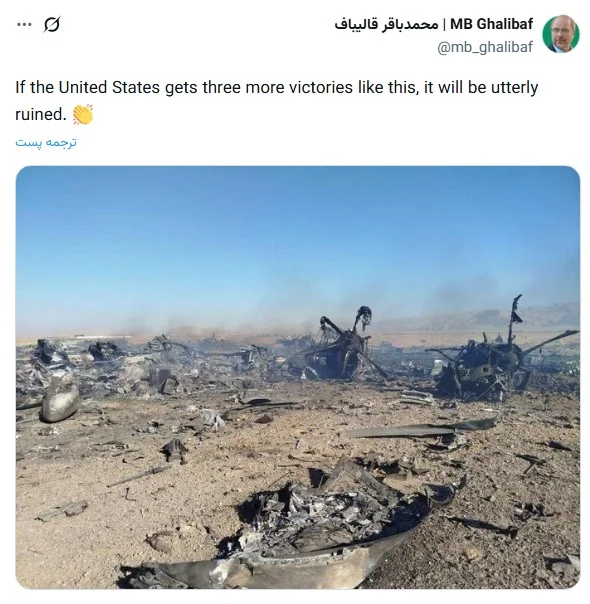Click the Grok slashed-circle icon
590x604 pixels.
click(52, 25)
